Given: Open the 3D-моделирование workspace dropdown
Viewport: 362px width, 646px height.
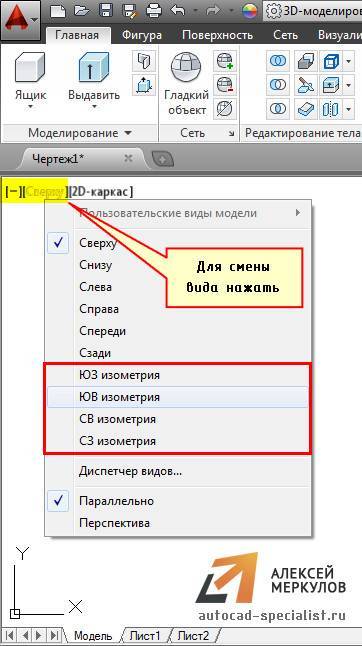Looking at the screenshot, I should tap(313, 11).
